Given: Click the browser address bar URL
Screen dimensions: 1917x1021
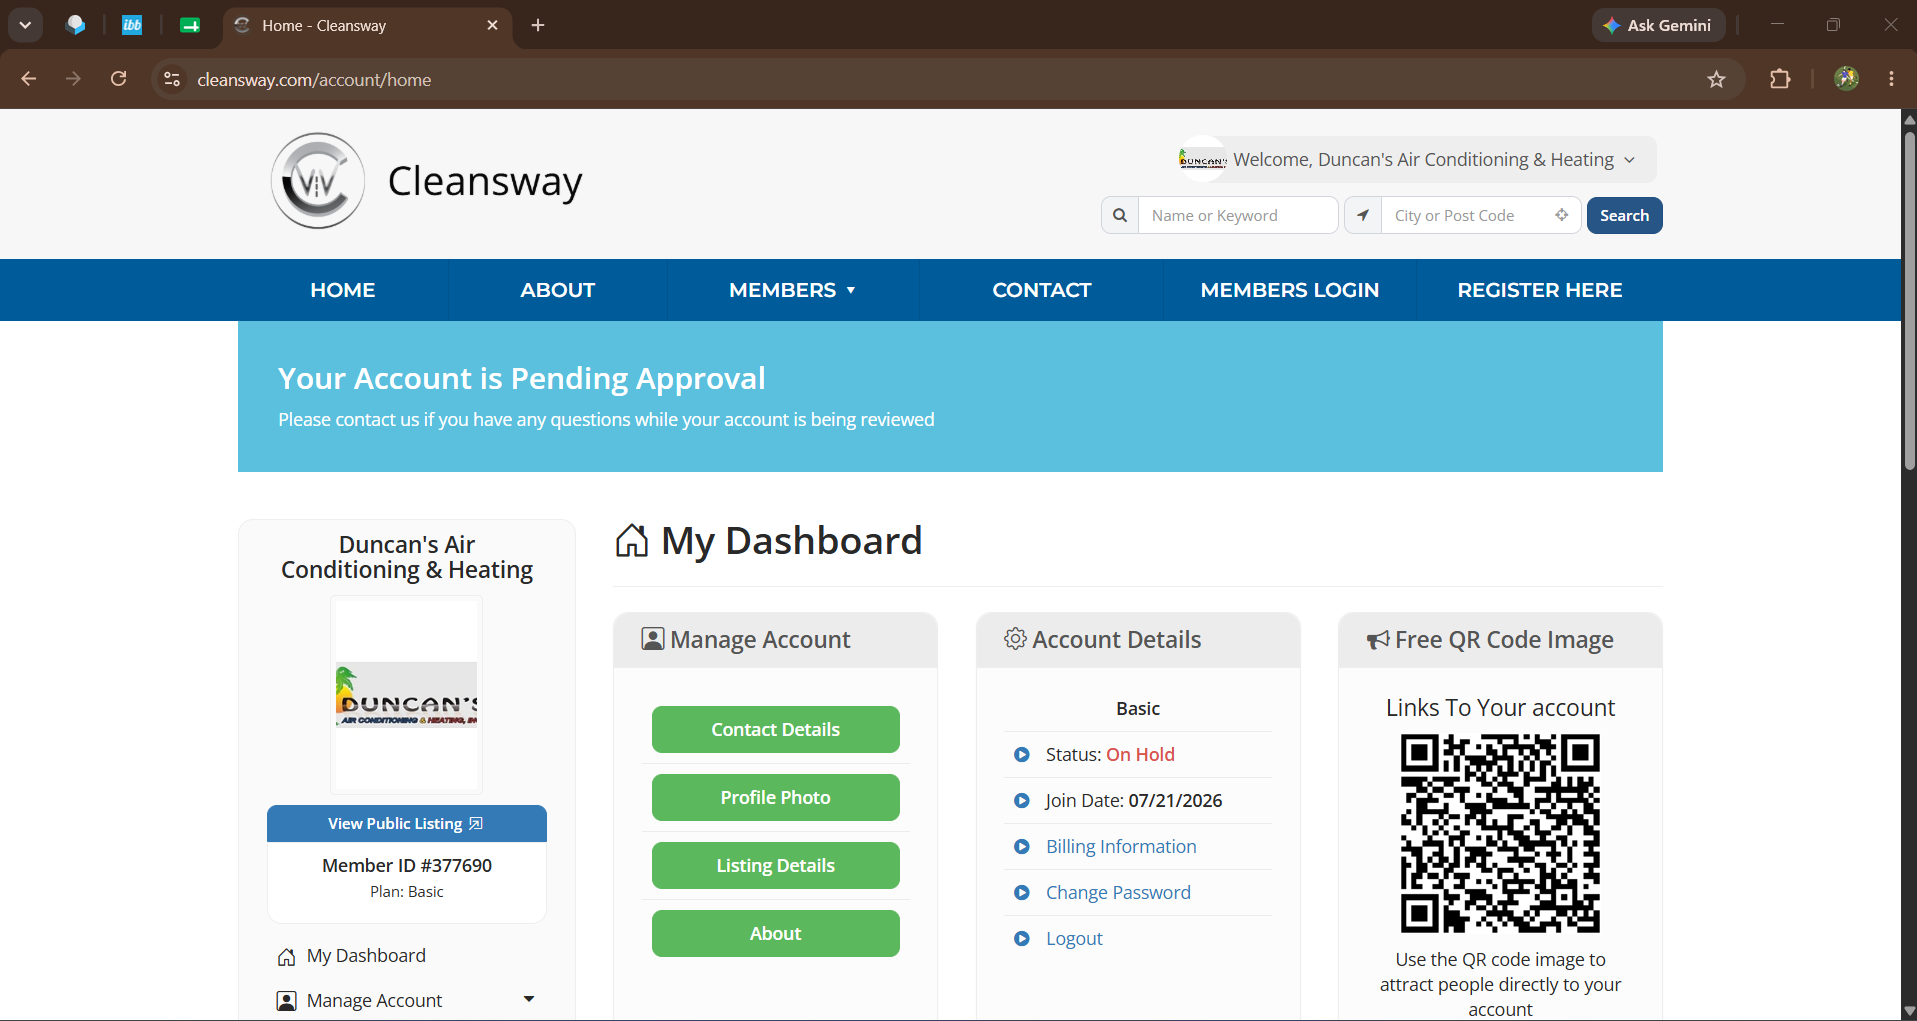Looking at the screenshot, I should (x=314, y=79).
